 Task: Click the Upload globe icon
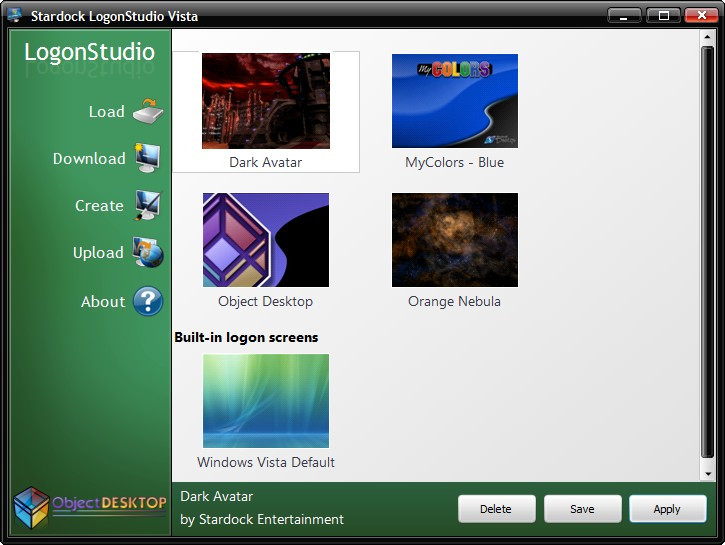[148, 252]
